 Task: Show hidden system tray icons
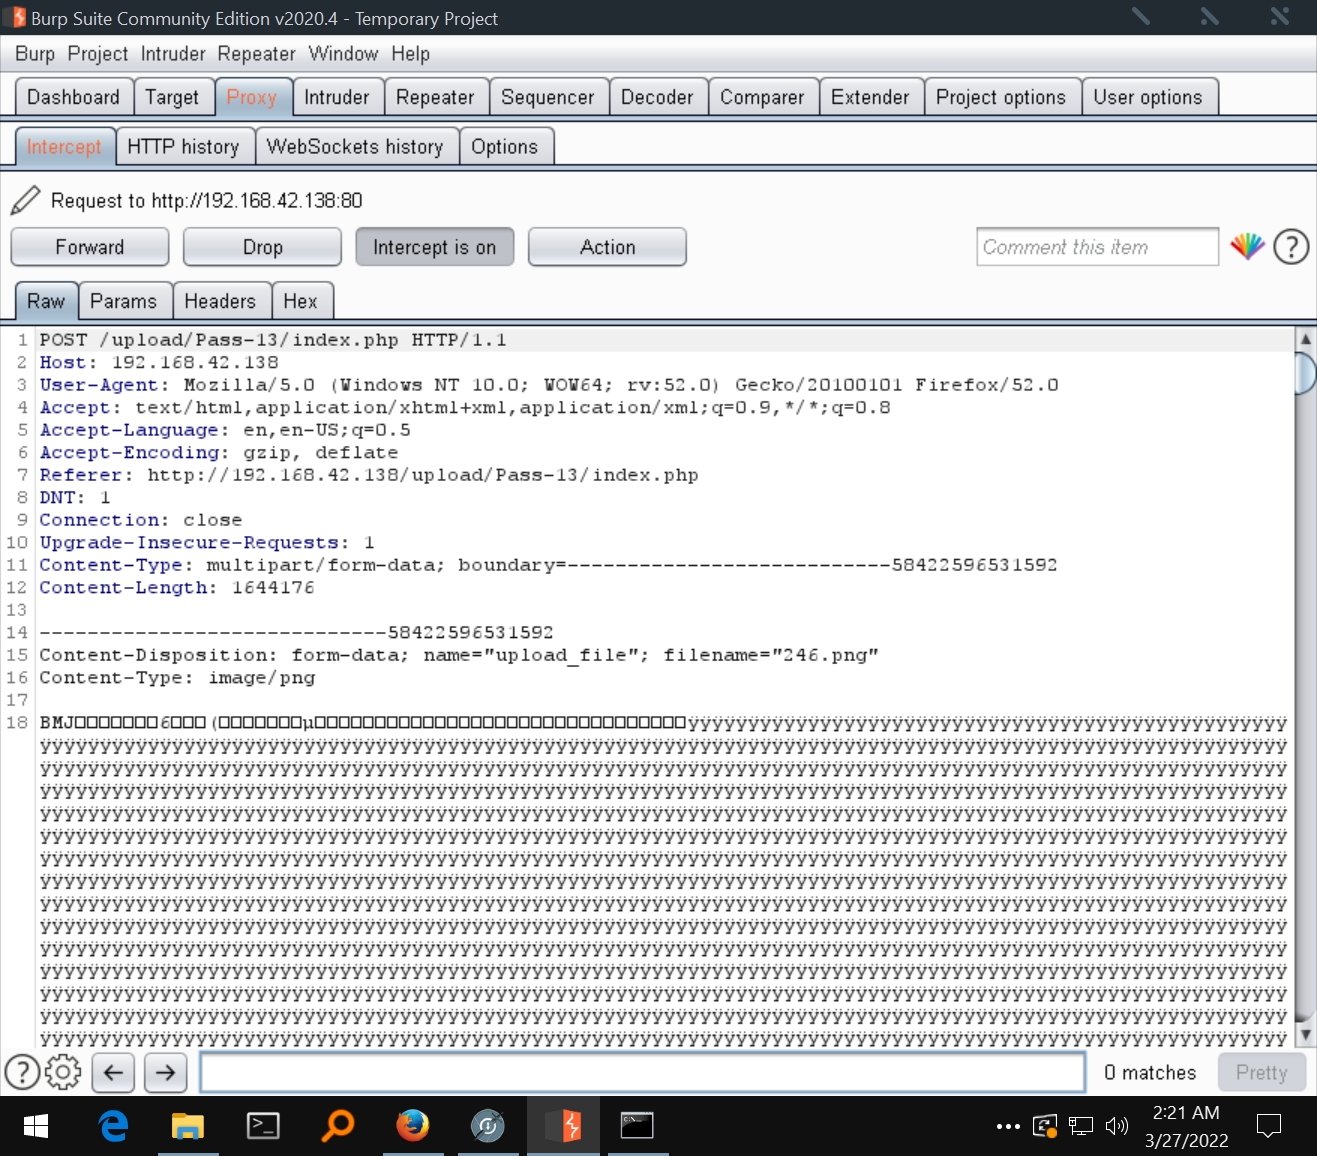1008,1126
